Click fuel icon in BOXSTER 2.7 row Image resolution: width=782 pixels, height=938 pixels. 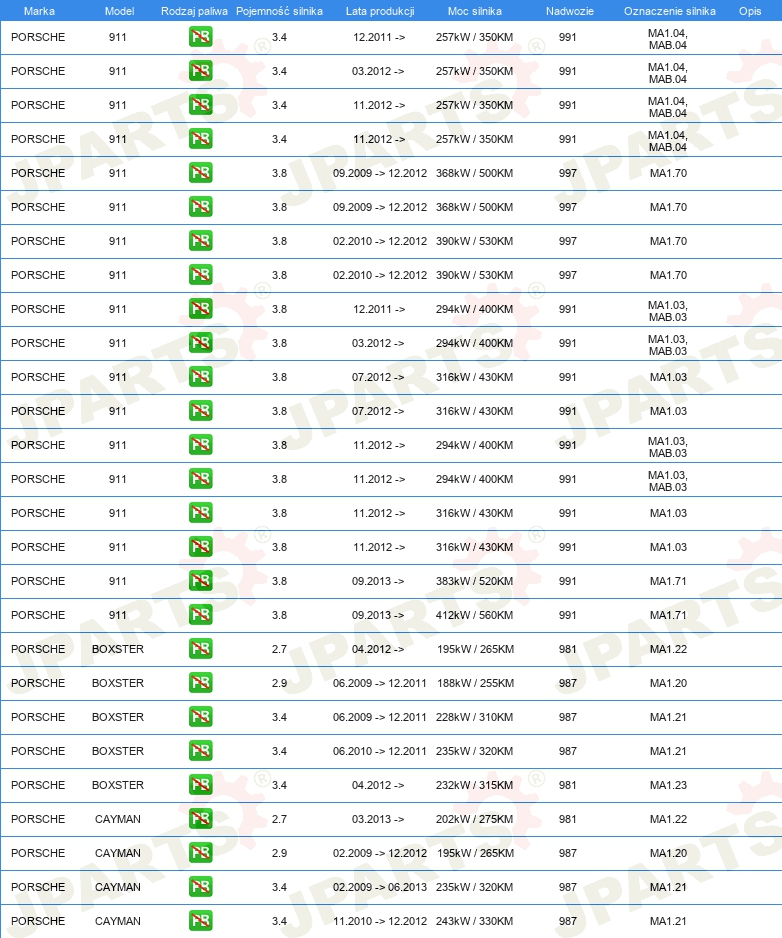(x=200, y=649)
